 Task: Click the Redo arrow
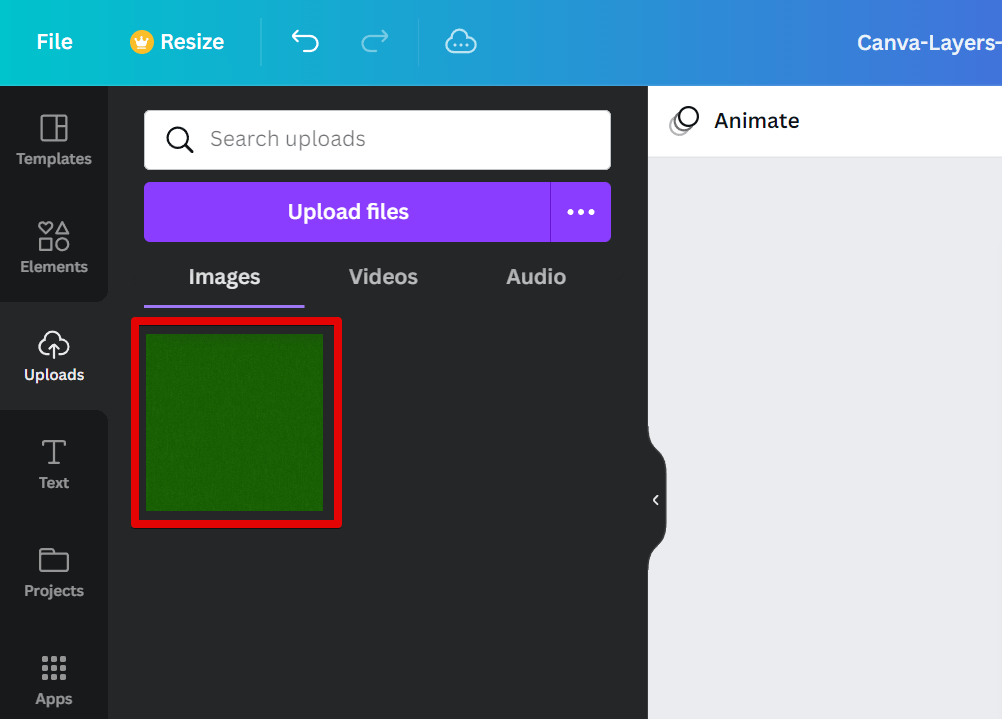pyautogui.click(x=375, y=42)
